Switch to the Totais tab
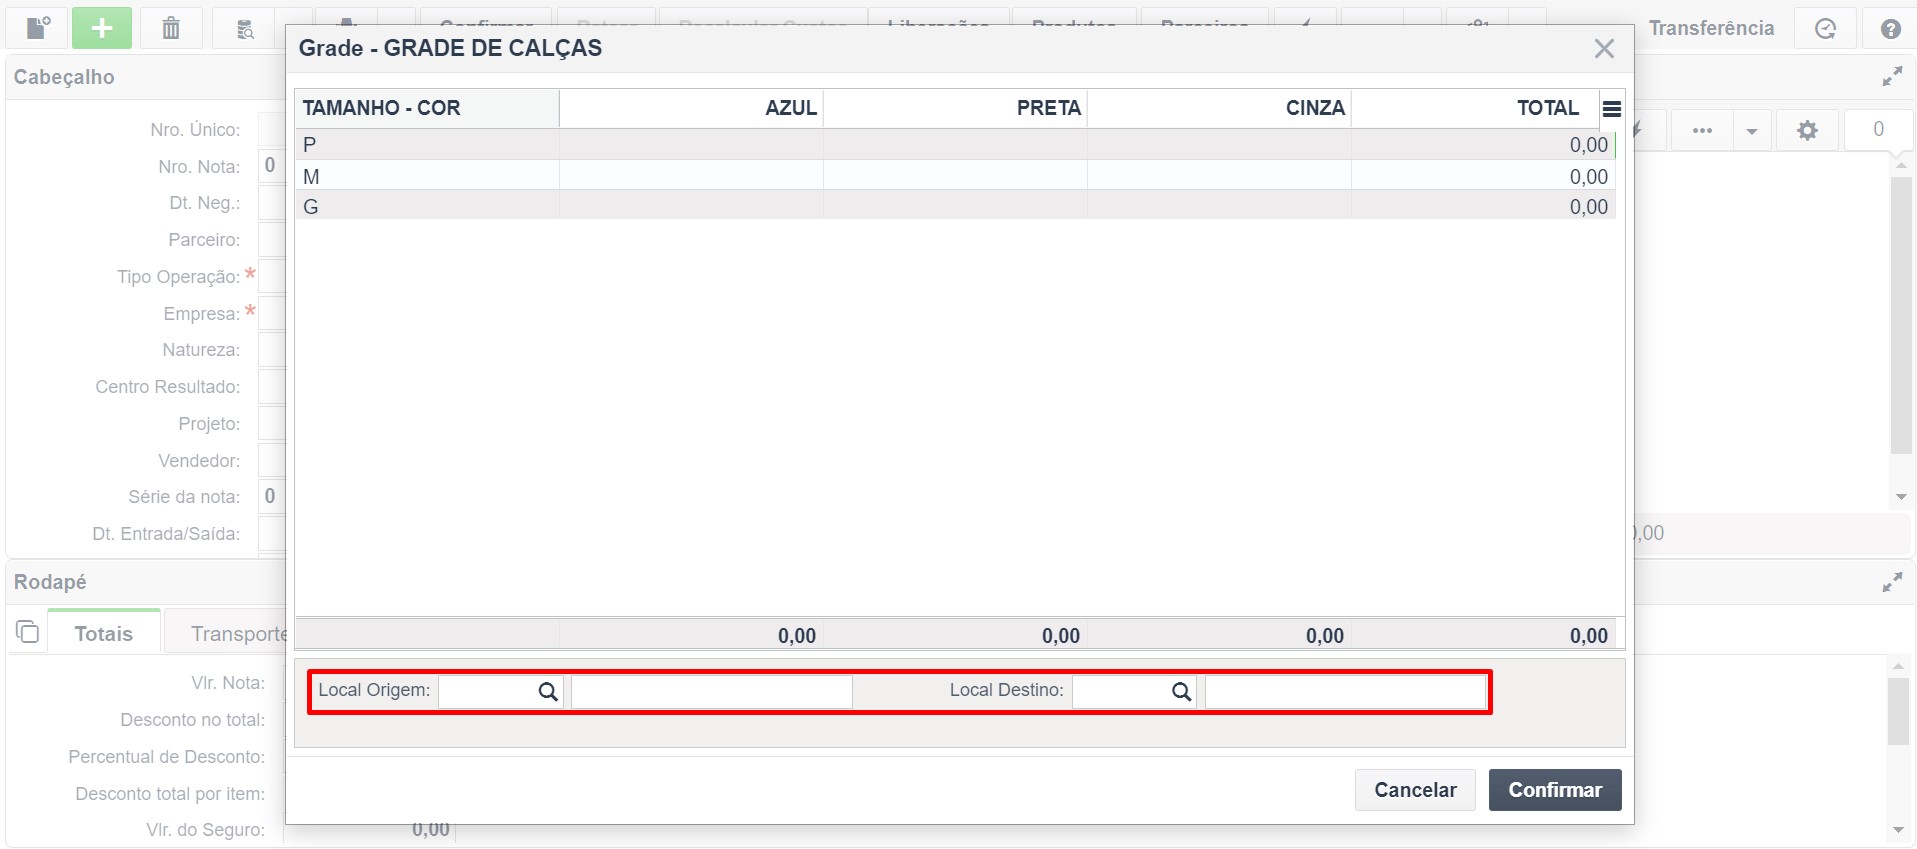The height and width of the screenshot is (849, 1917). 103,633
